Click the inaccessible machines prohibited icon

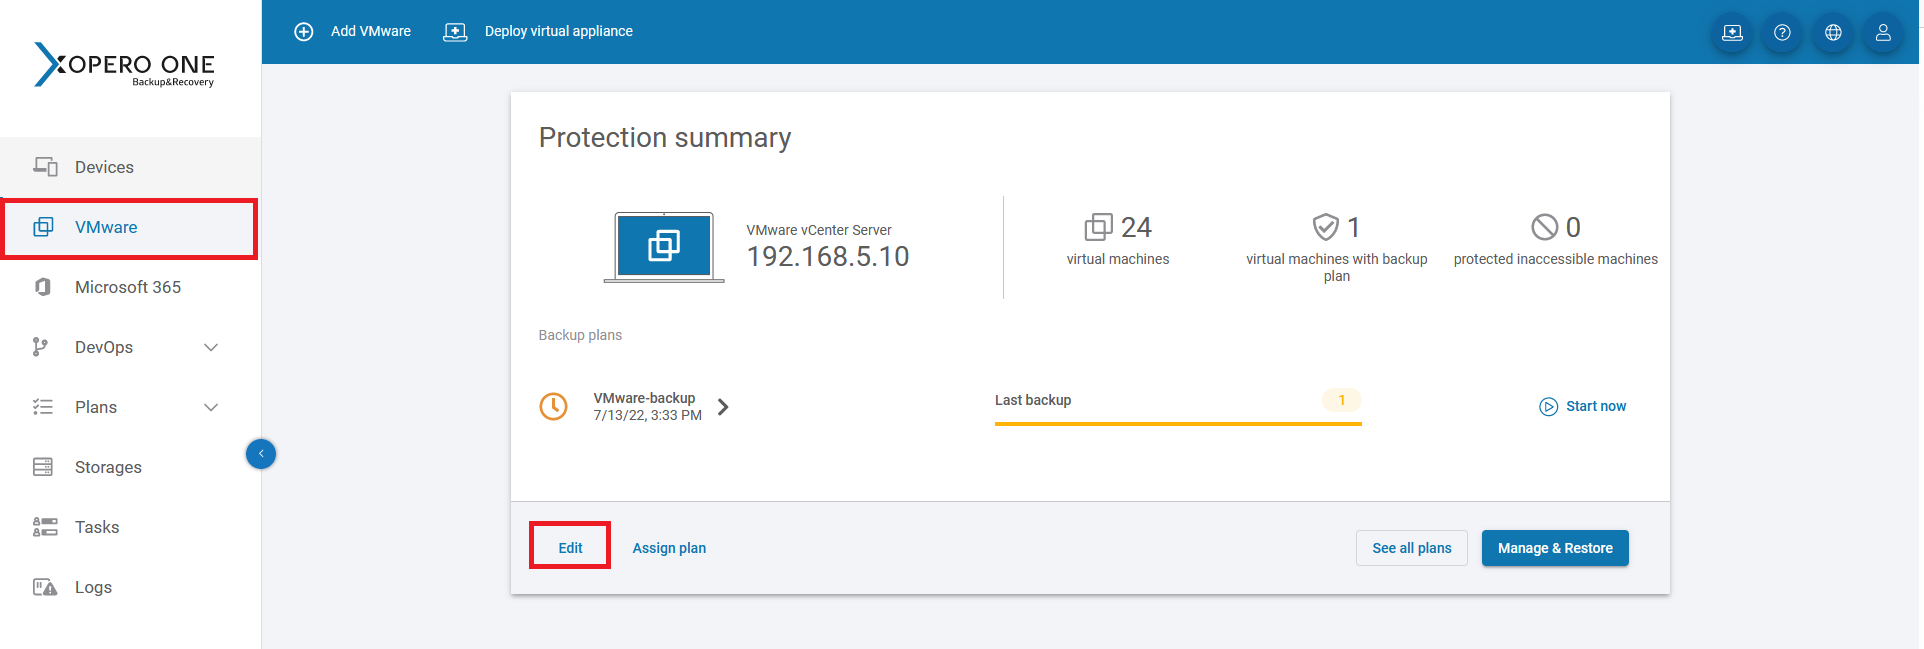point(1544,227)
